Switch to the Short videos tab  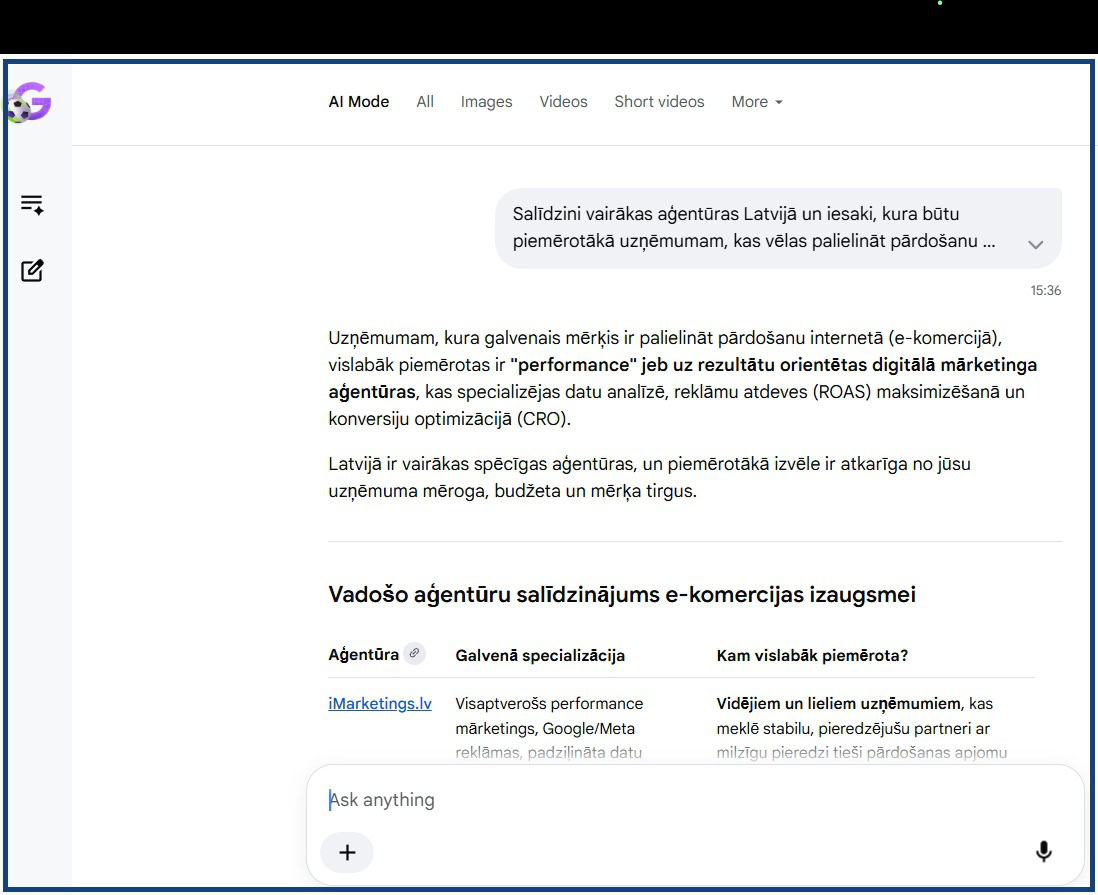(660, 102)
